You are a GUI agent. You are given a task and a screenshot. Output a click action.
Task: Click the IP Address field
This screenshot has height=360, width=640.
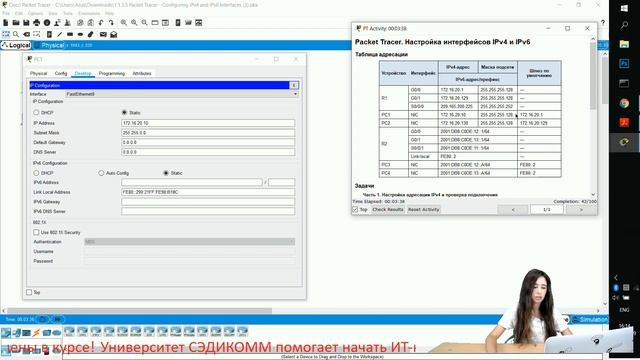point(208,123)
